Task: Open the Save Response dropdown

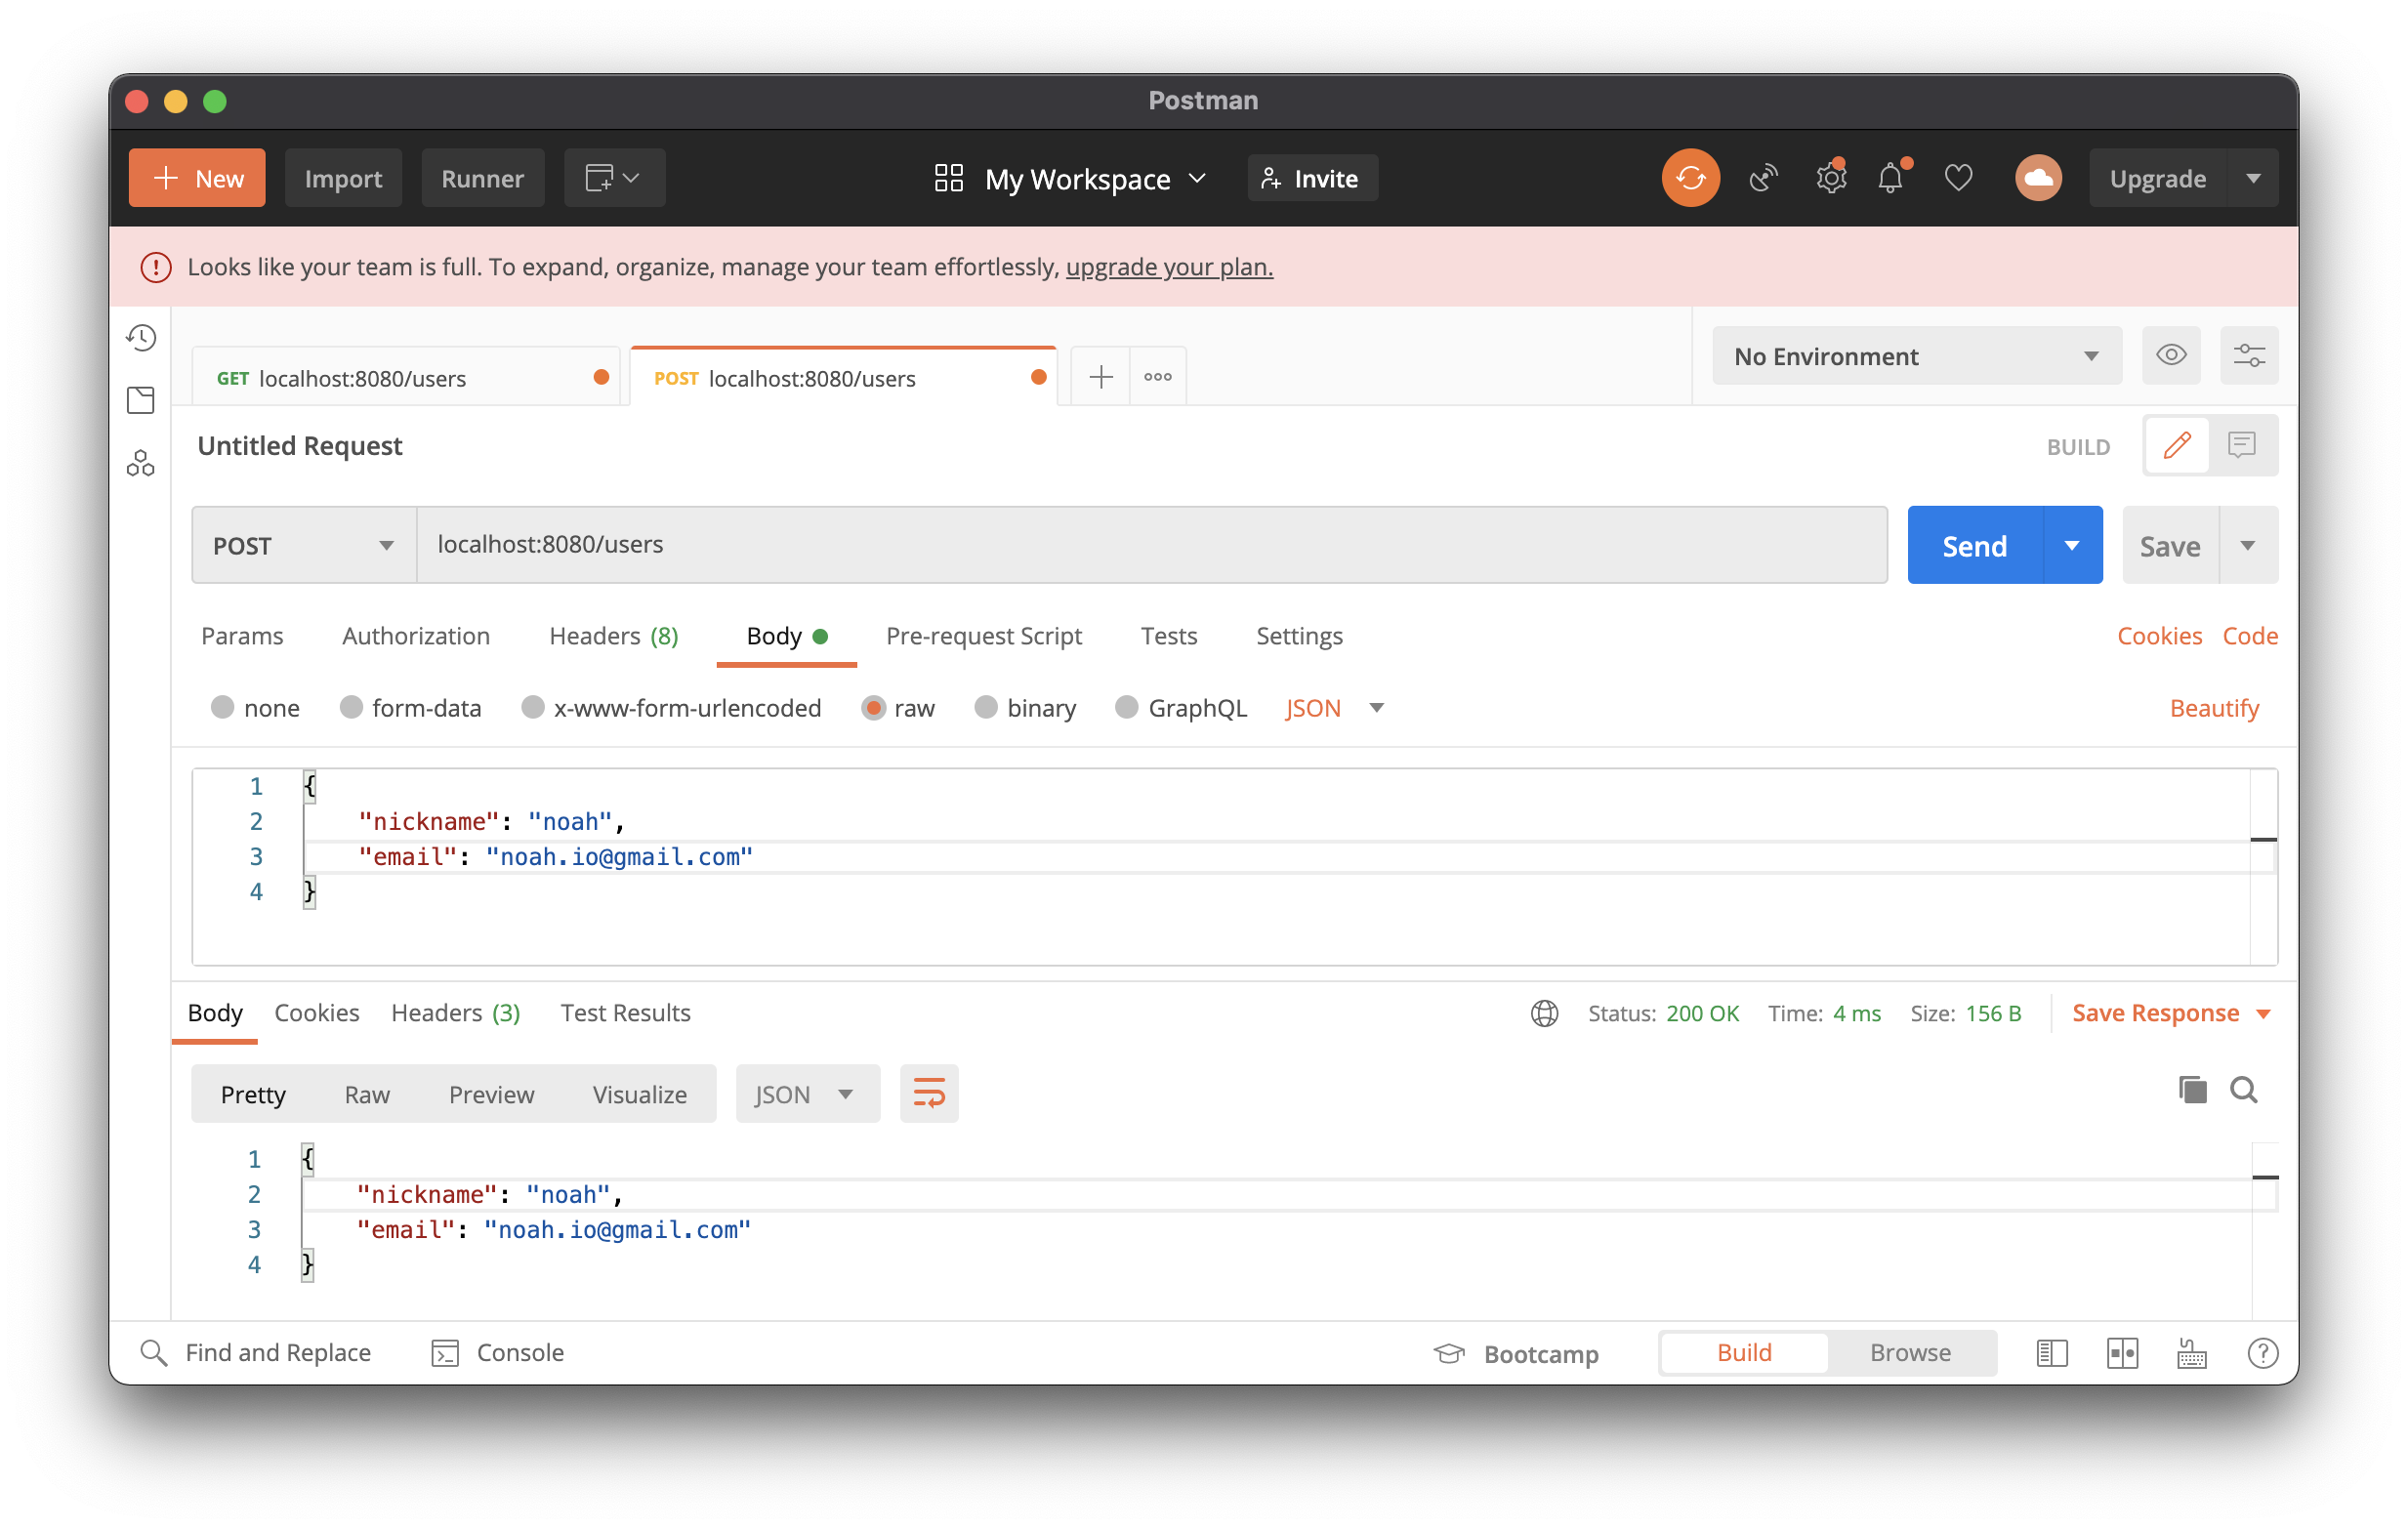Action: (2171, 1014)
